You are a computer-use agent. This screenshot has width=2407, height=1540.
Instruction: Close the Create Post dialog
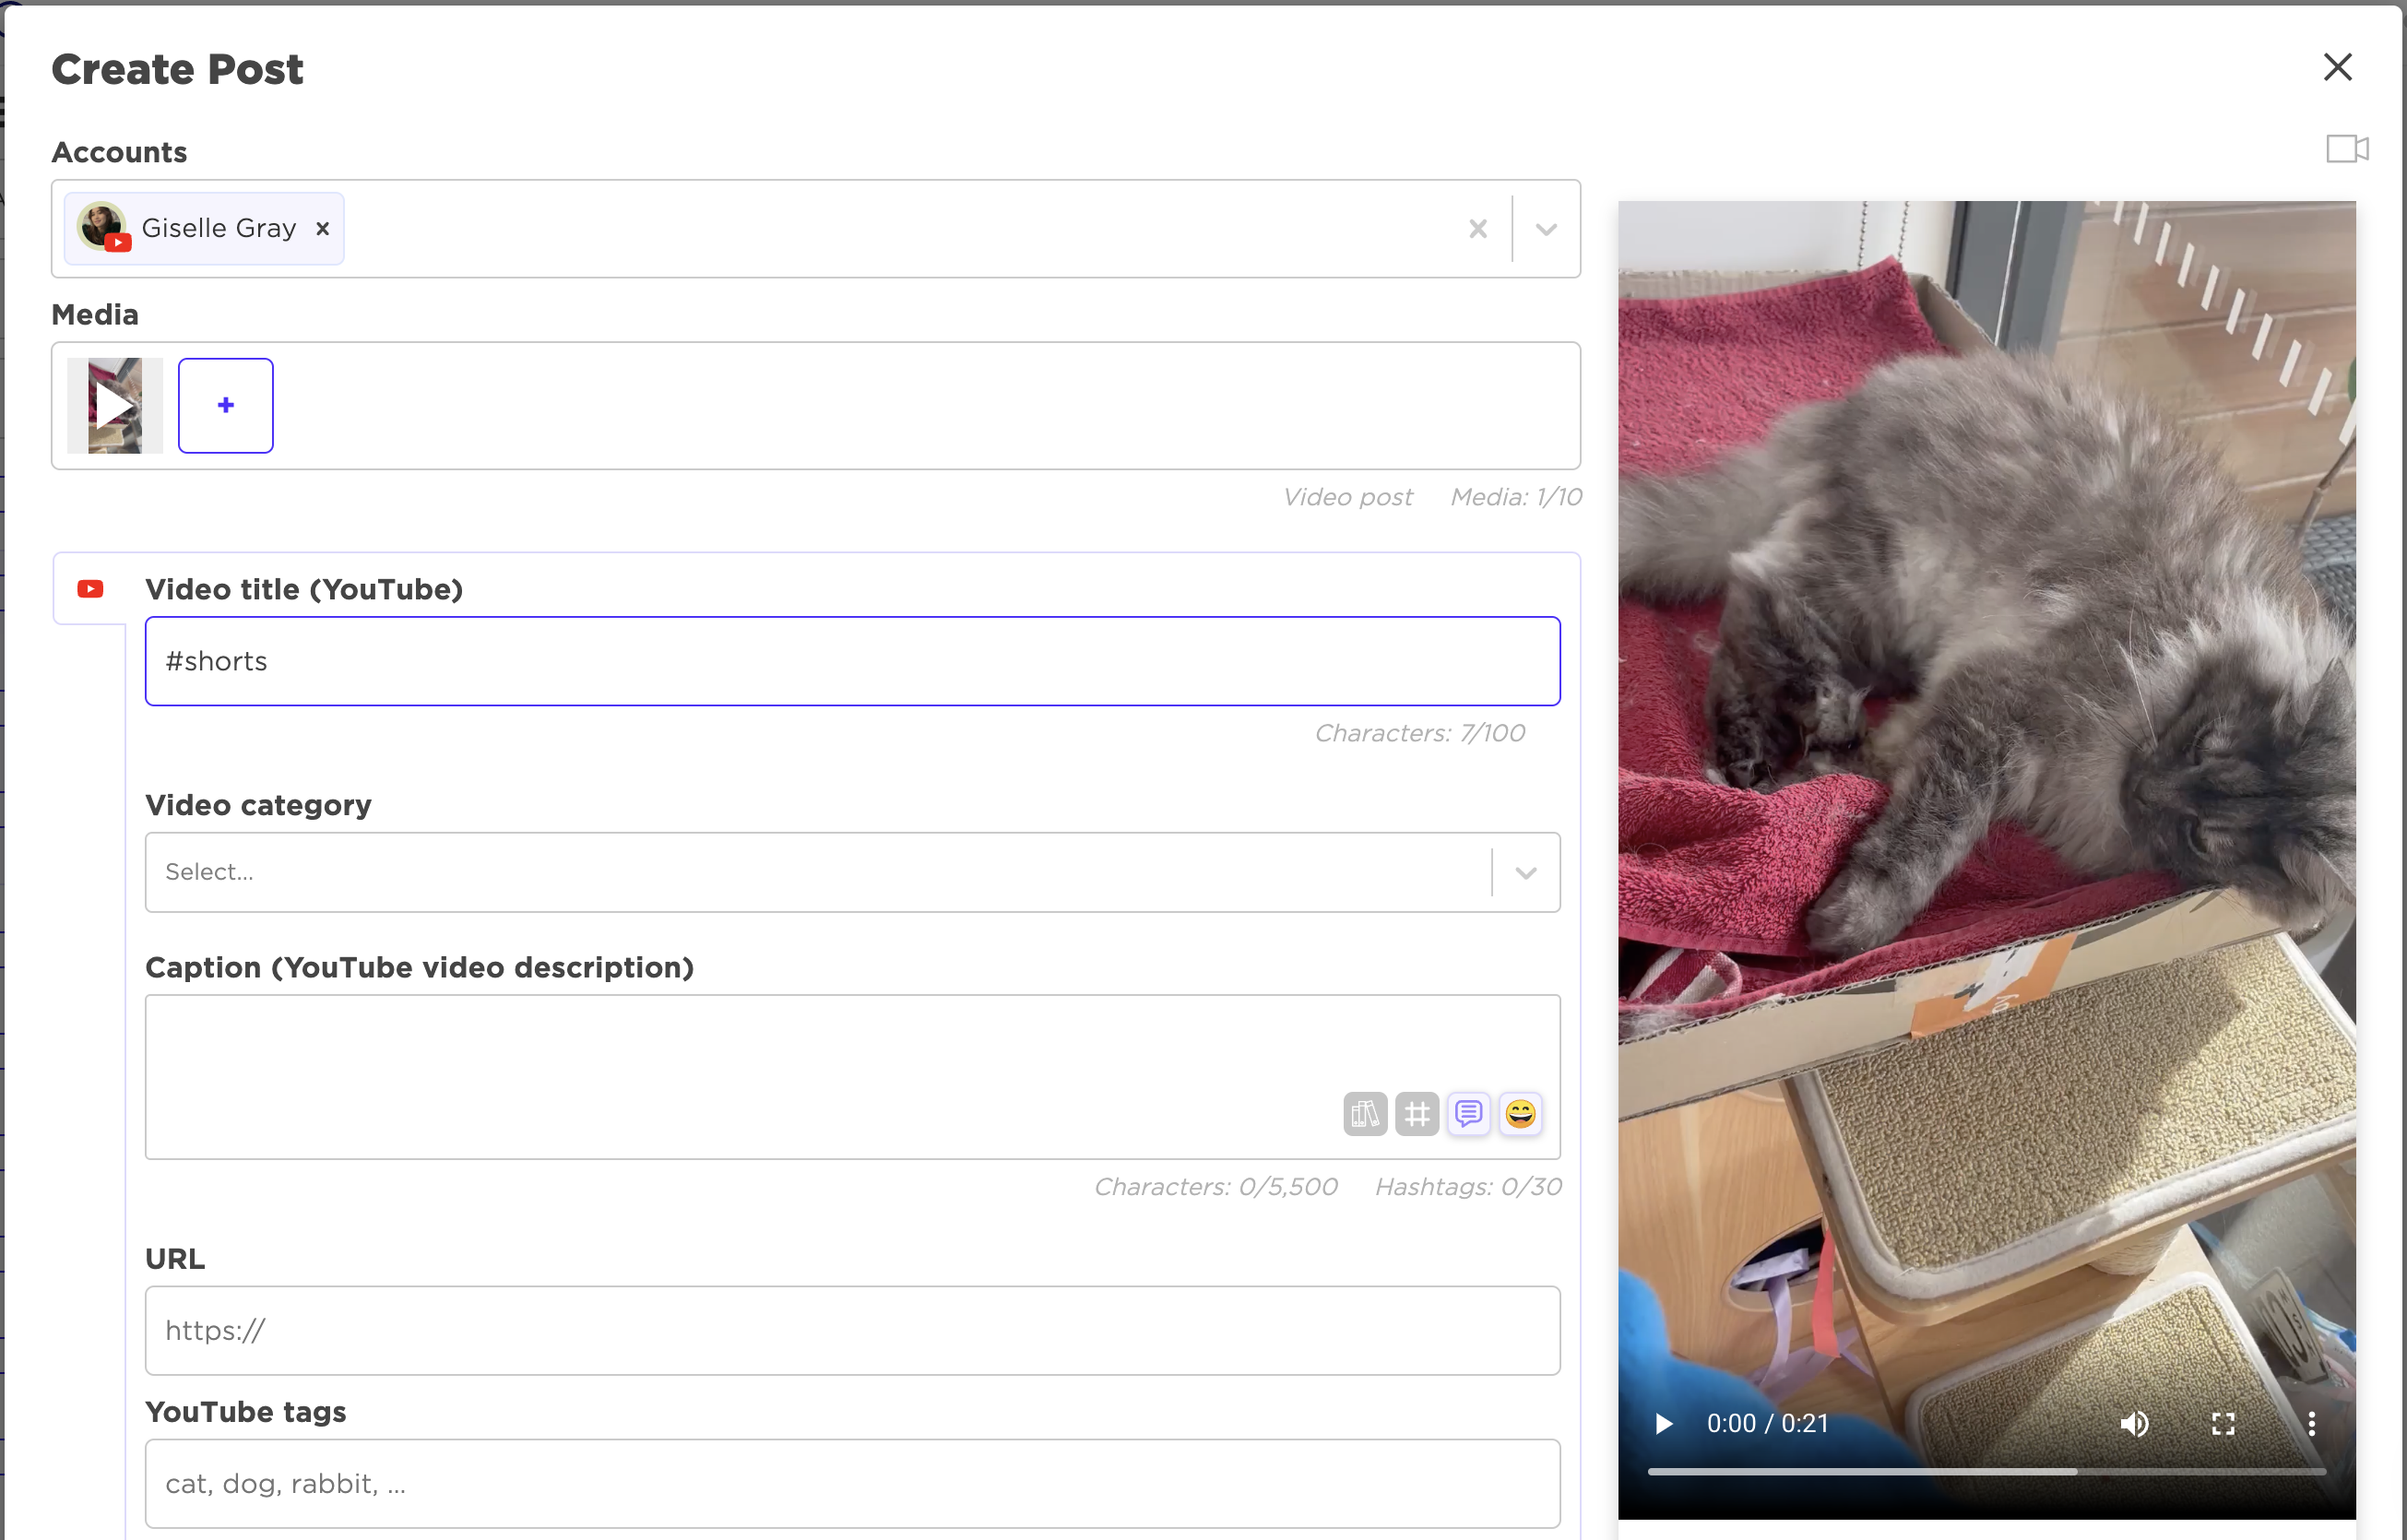pyautogui.click(x=2337, y=67)
